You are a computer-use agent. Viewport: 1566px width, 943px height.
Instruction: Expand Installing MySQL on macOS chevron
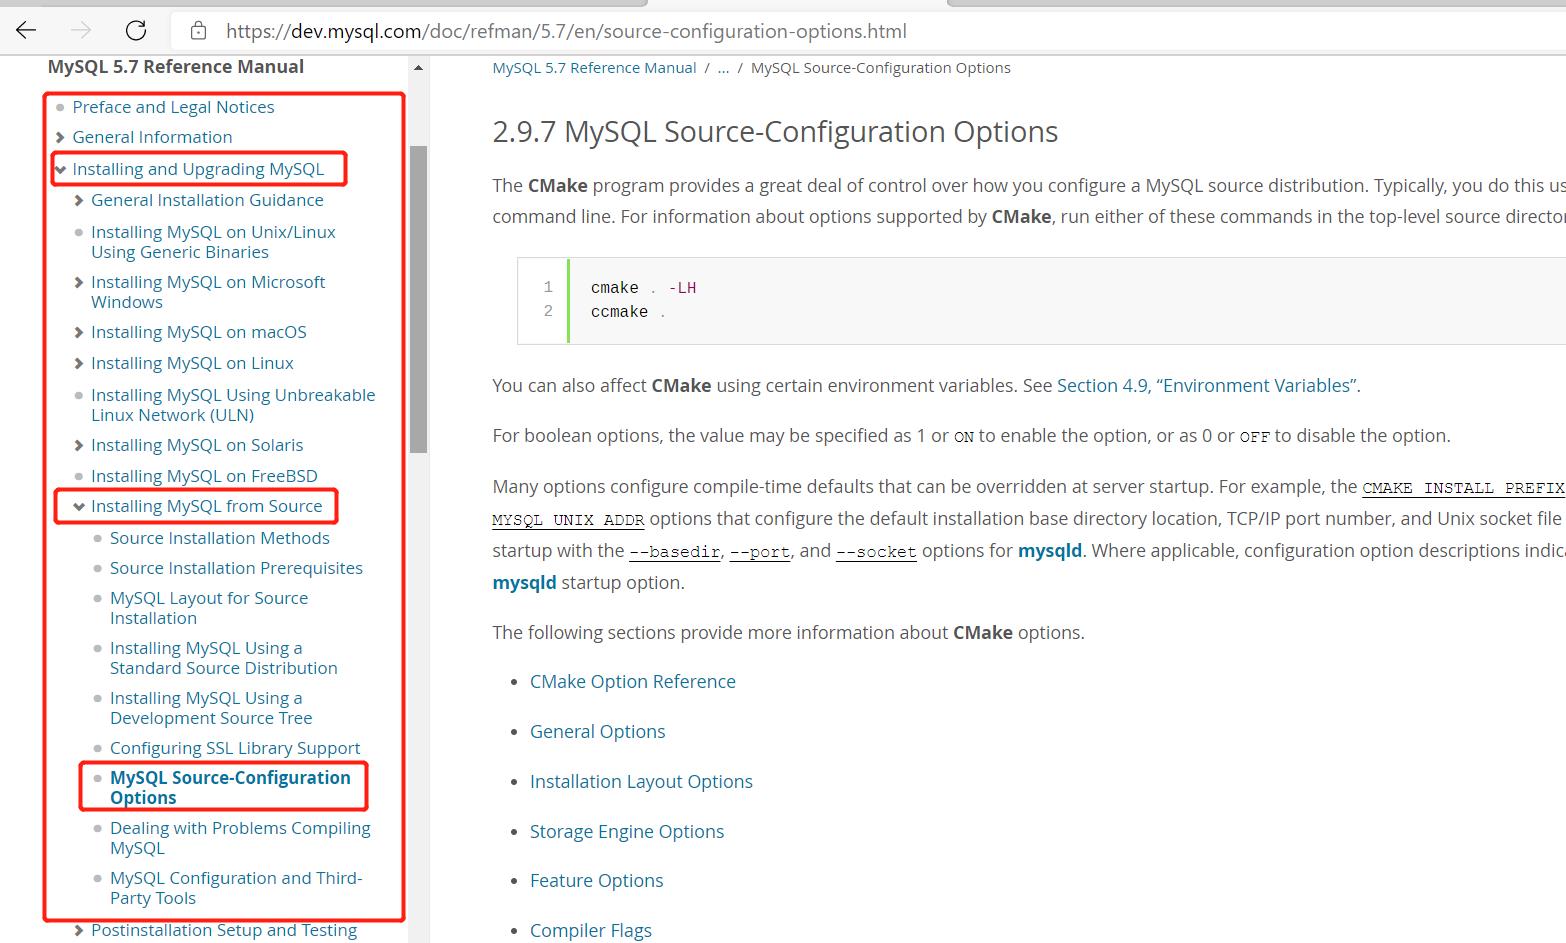[79, 332]
